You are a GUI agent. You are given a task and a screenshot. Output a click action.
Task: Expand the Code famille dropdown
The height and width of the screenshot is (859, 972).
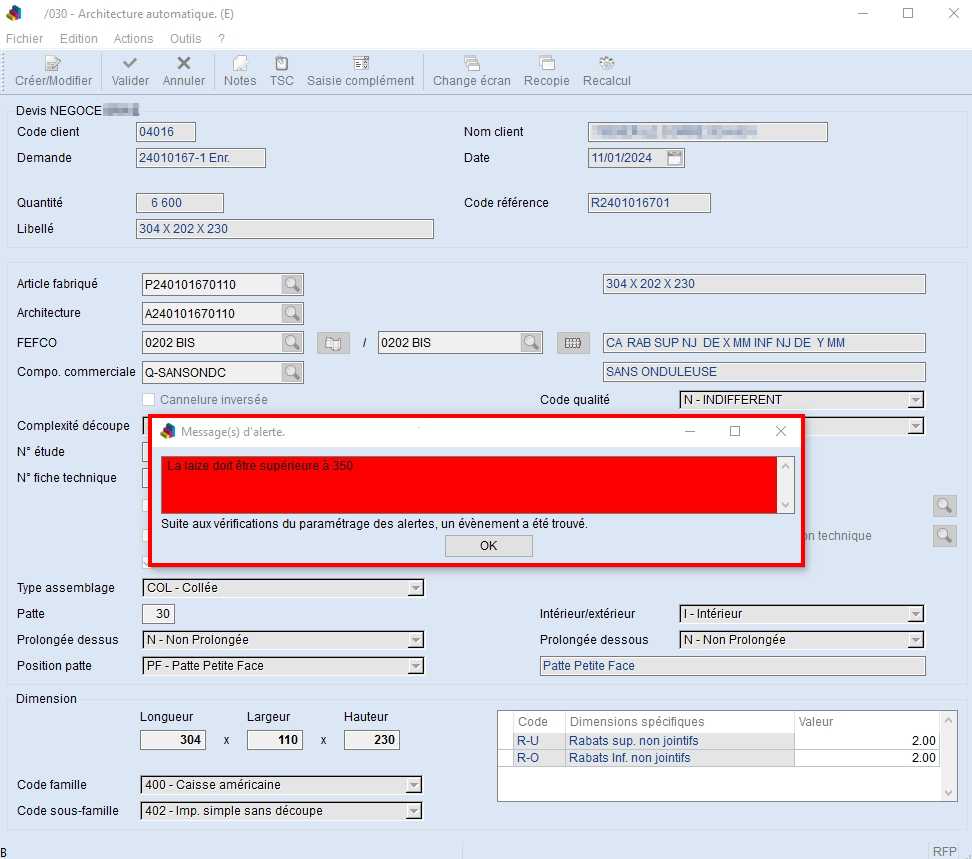coord(413,785)
